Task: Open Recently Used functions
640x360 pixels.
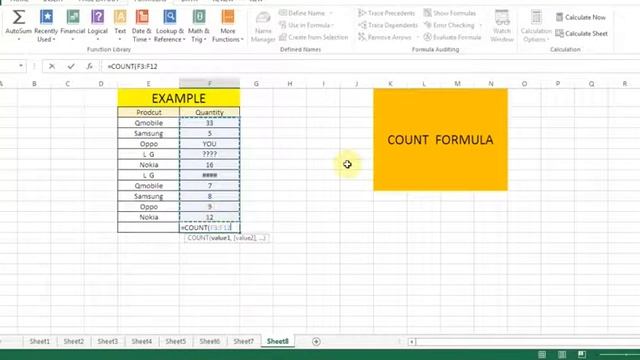Action: 46,26
